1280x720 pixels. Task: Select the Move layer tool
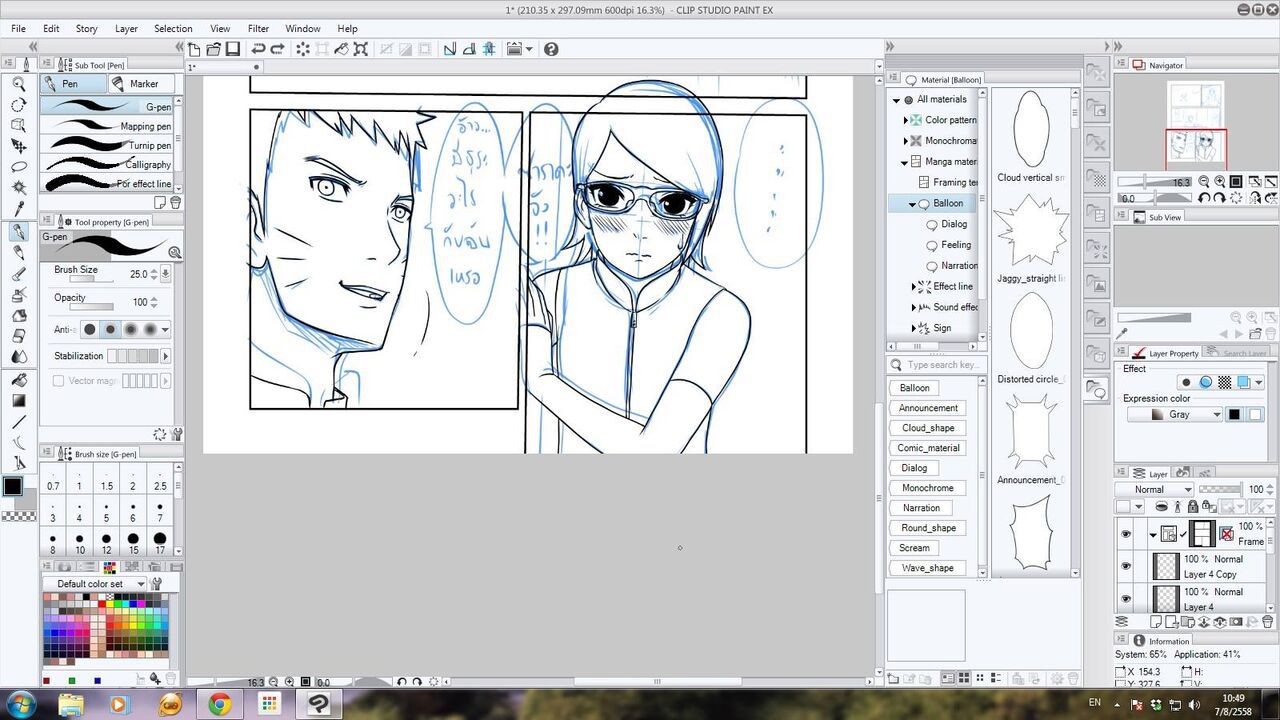click(x=18, y=146)
